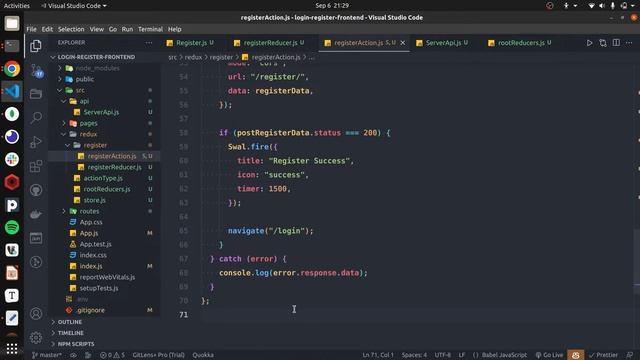Viewport: 640px width, 360px height.
Task: Open actionType.js in the explorer tree
Action: 103,178
